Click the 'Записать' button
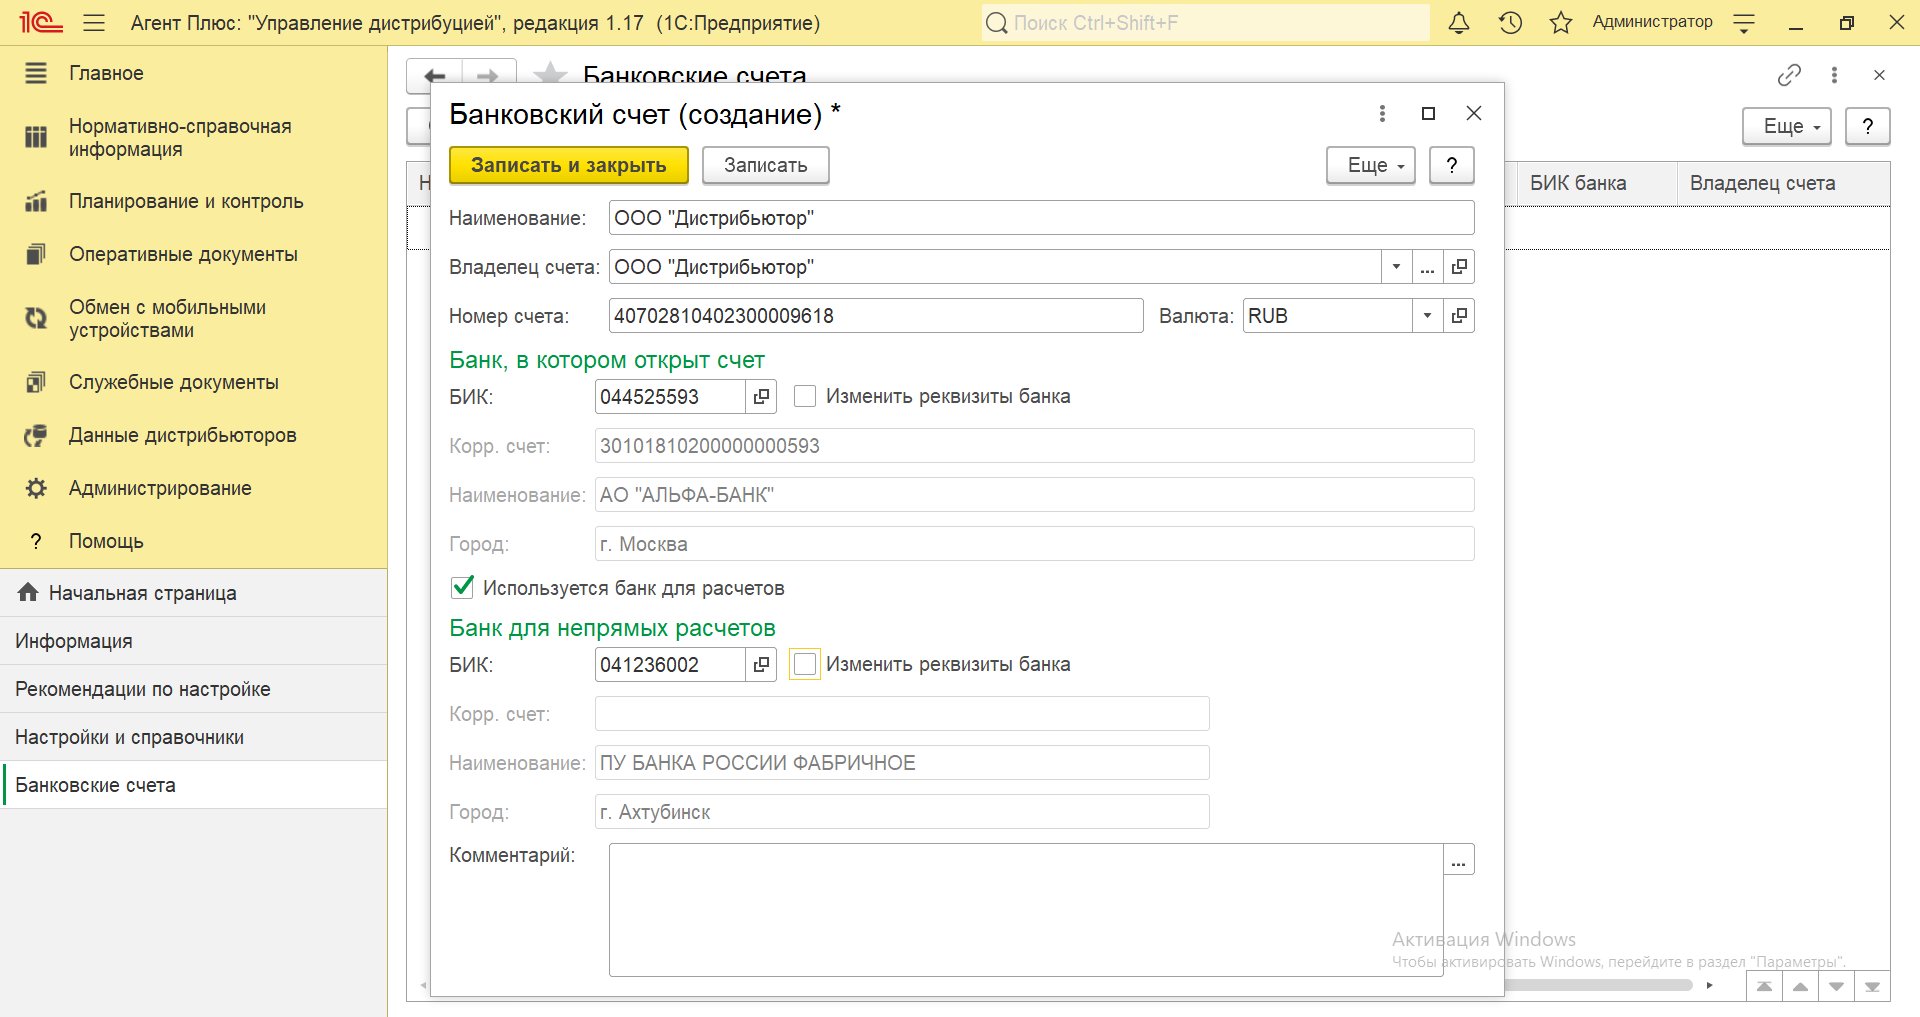1920x1017 pixels. click(x=765, y=166)
